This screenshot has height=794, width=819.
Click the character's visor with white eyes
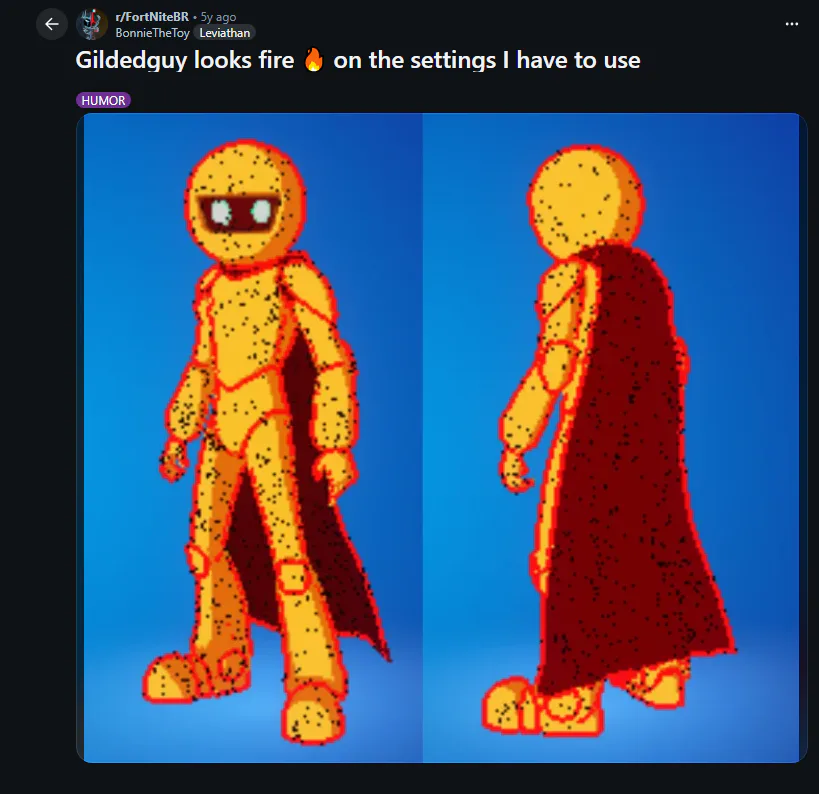pos(238,211)
